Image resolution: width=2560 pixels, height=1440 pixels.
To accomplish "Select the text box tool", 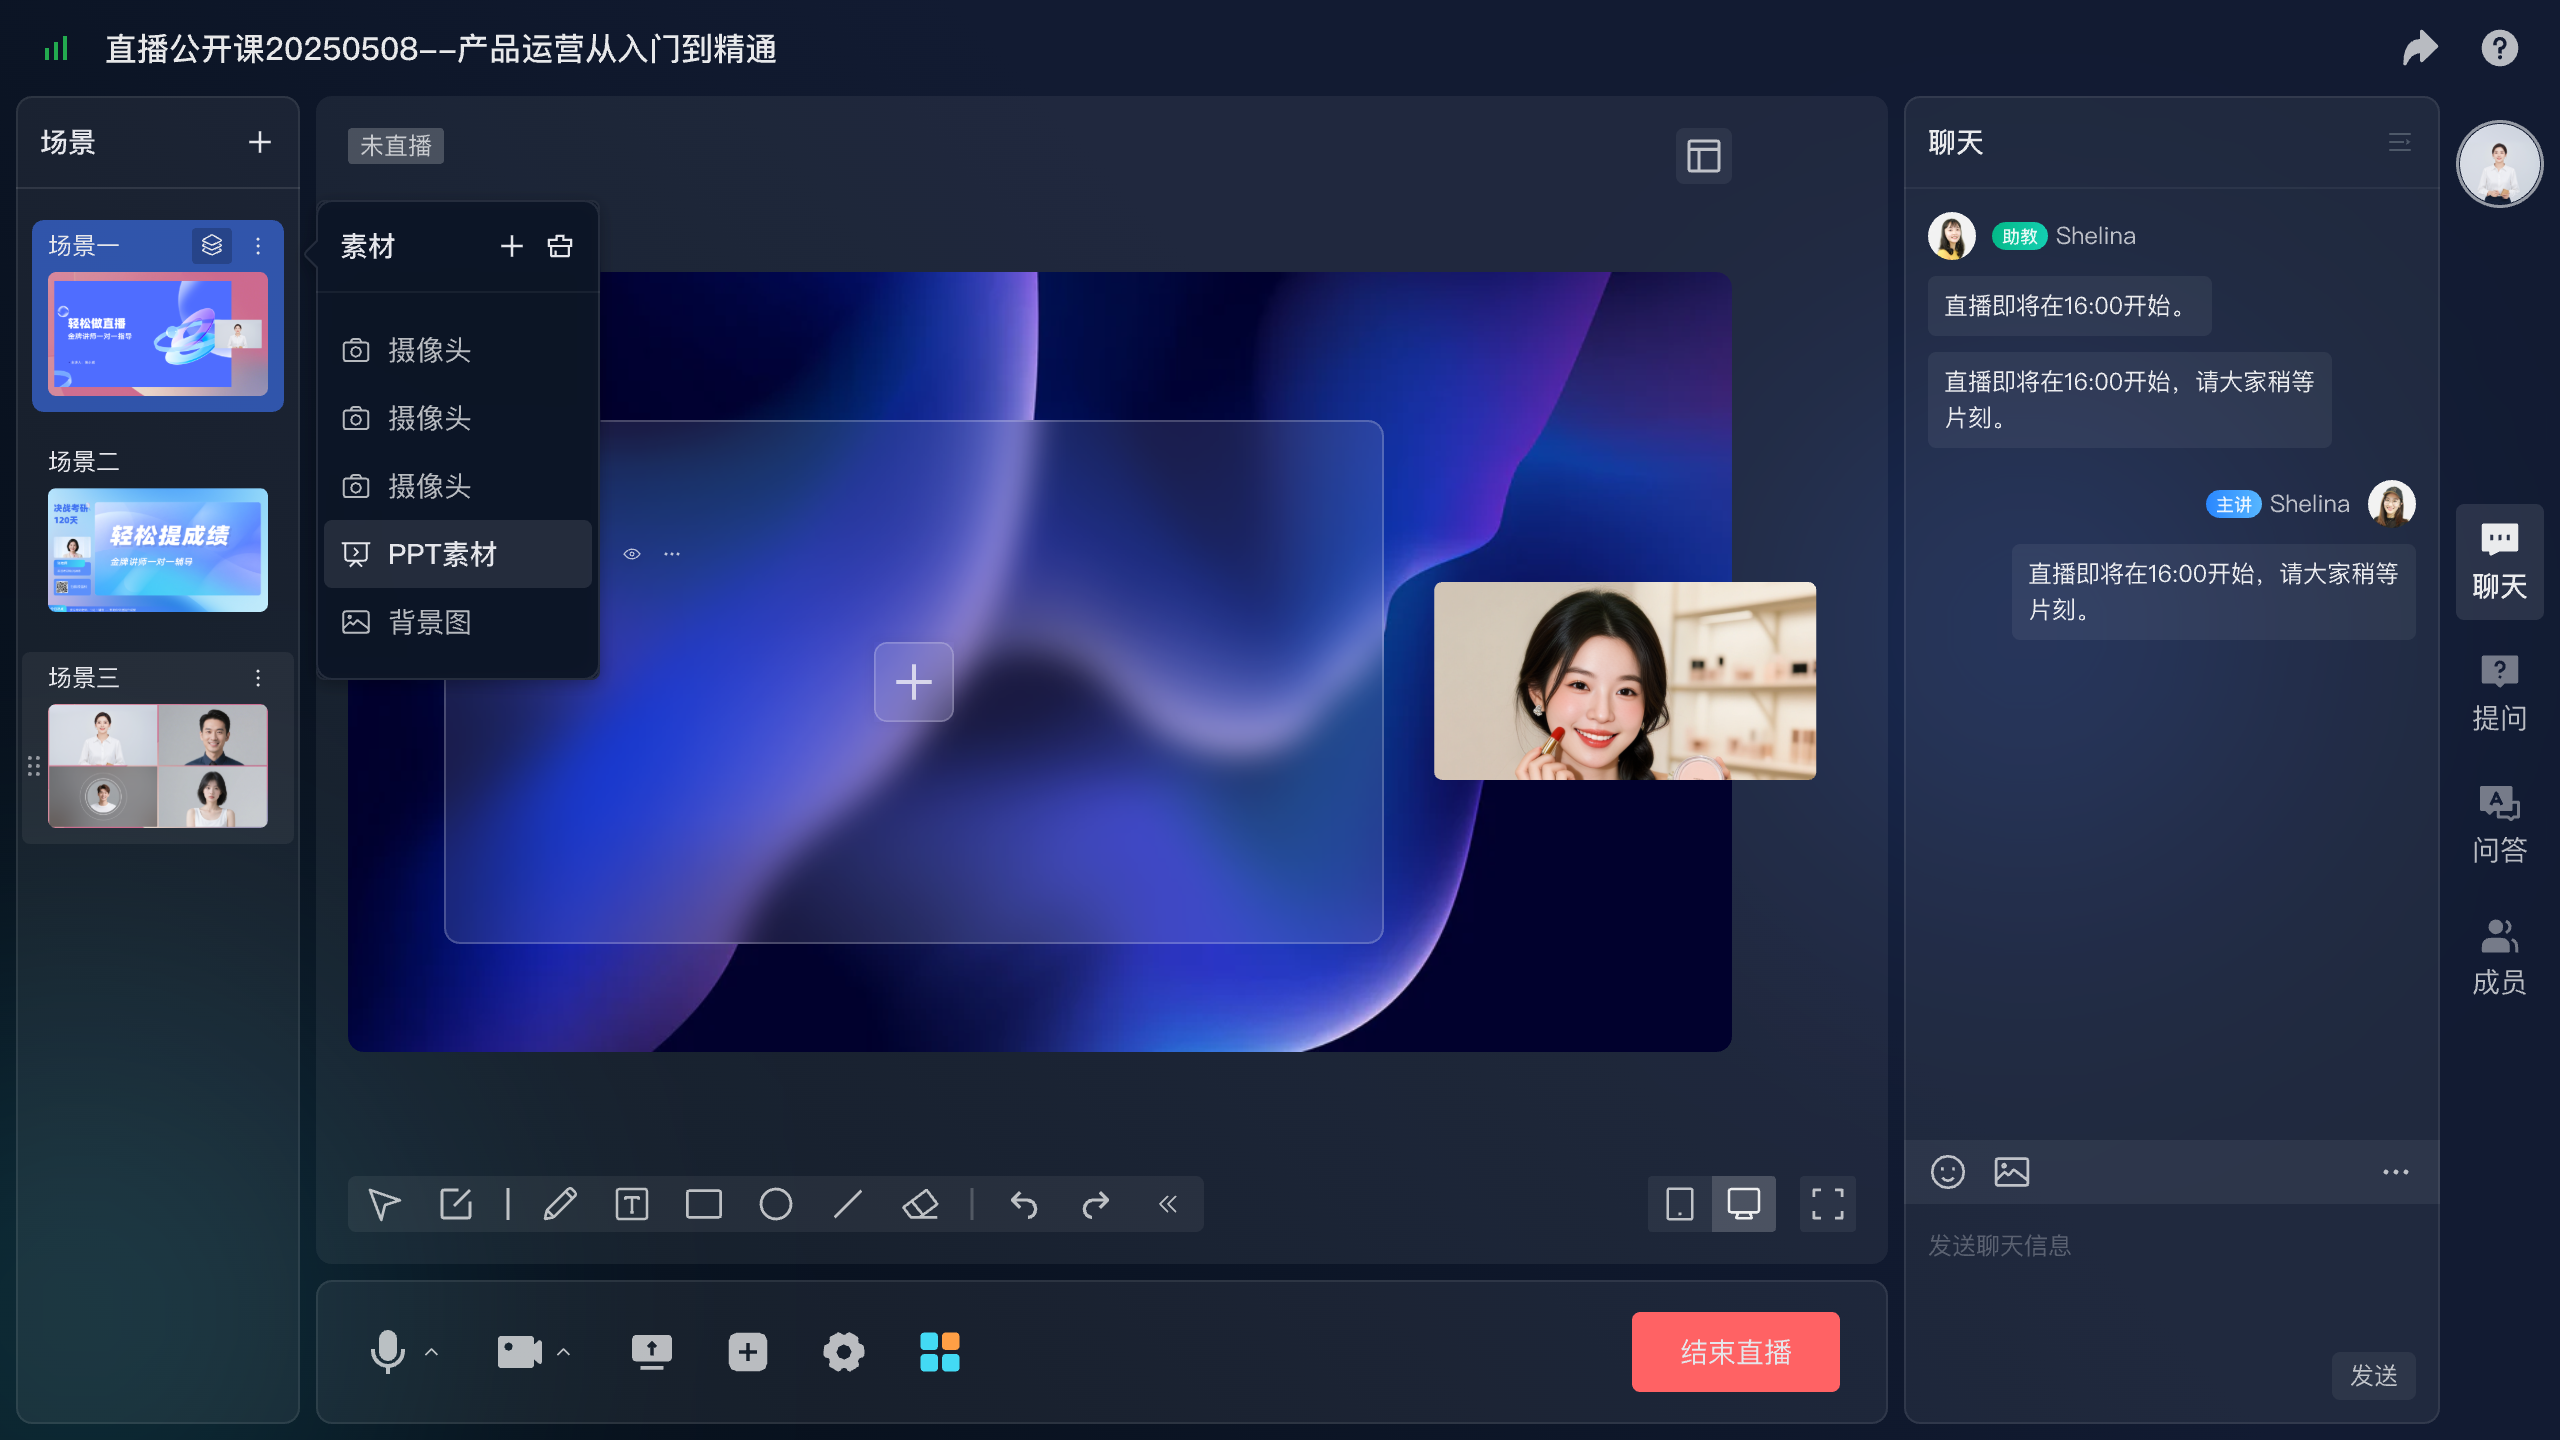I will pos(632,1204).
